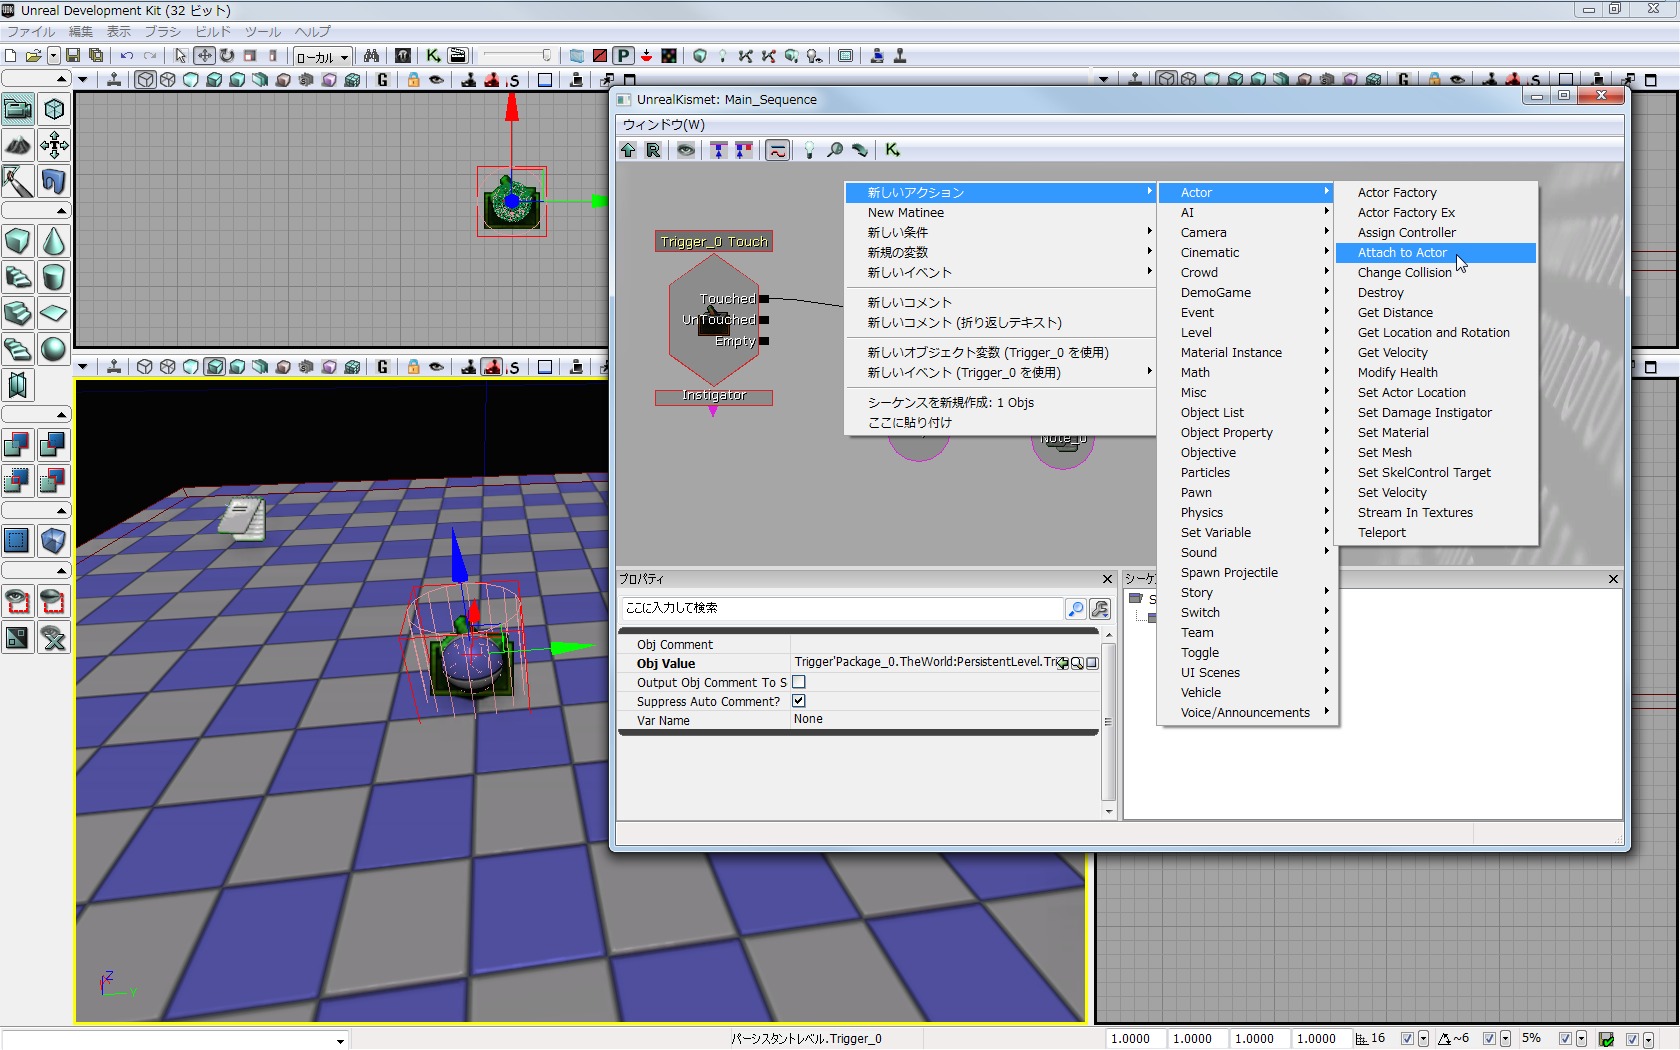Open Kismet with the K icon in the main toolbar
This screenshot has width=1680, height=1050.
(433, 56)
